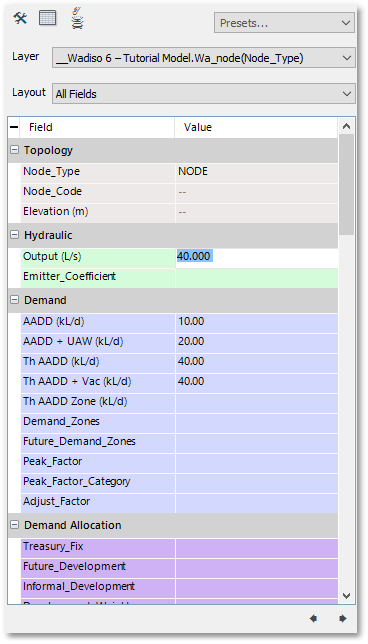Click the Field column header

97,127
